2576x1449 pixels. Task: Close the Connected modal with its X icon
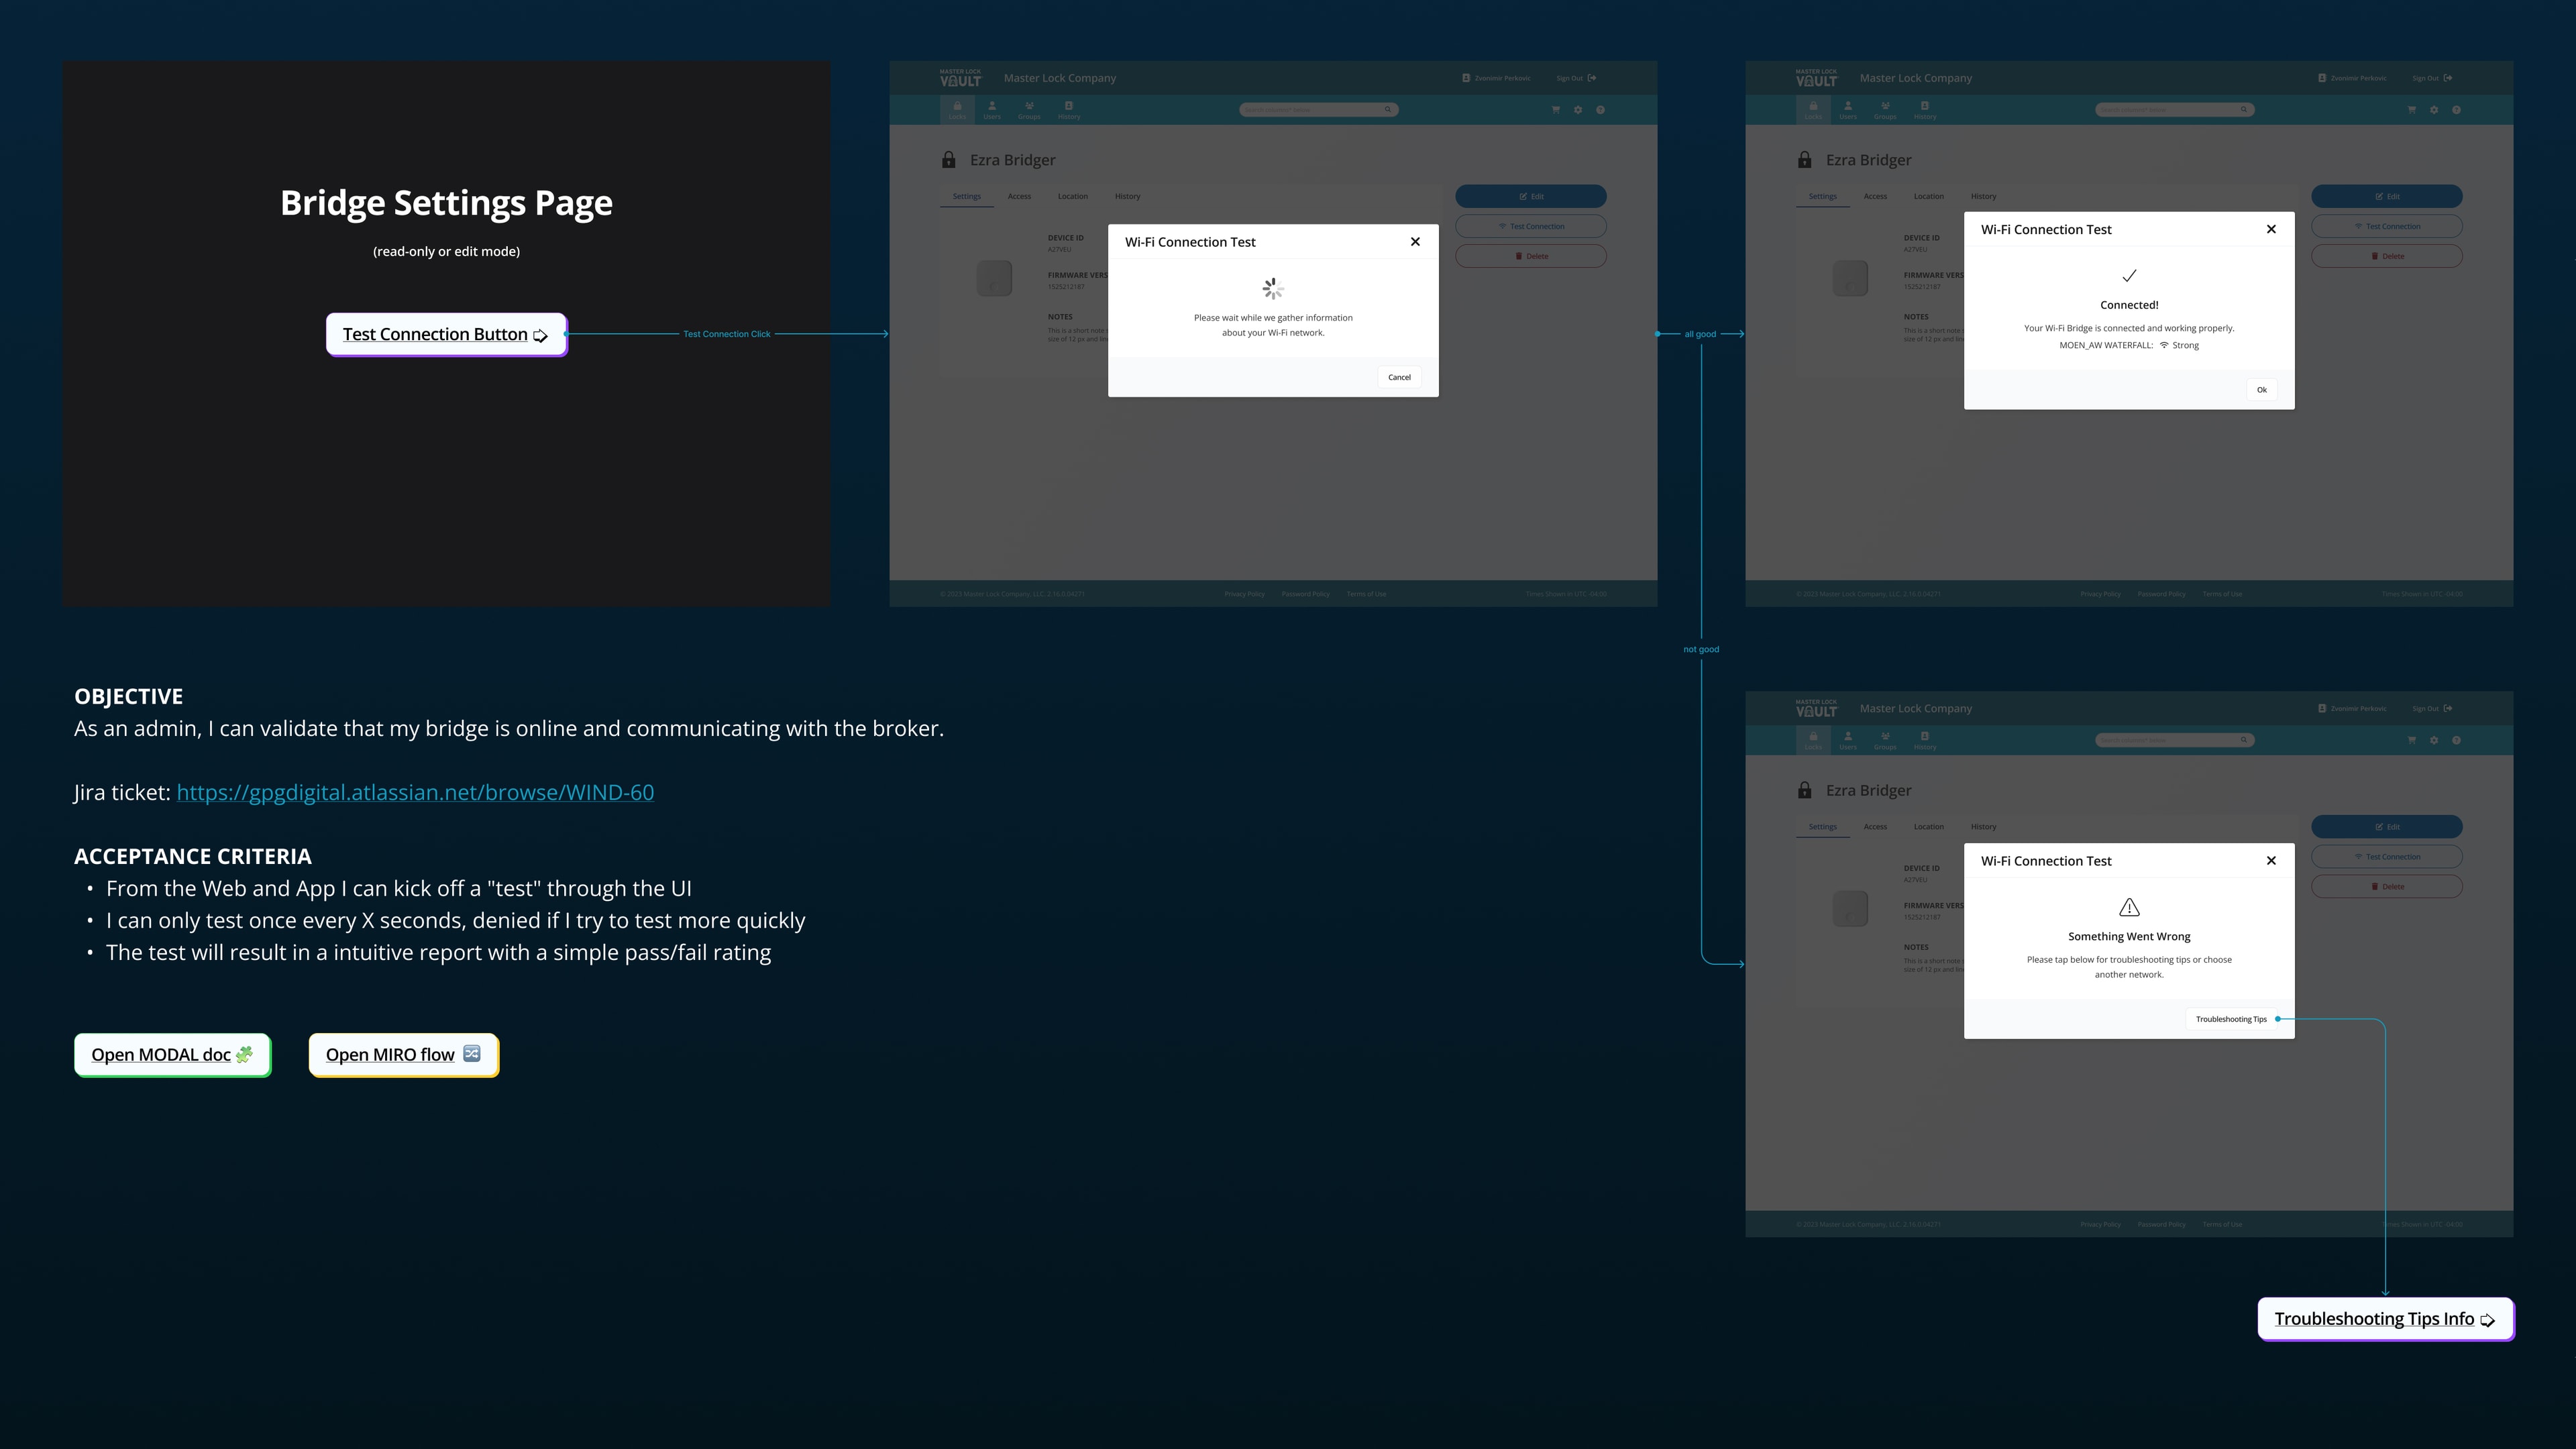pyautogui.click(x=2271, y=229)
